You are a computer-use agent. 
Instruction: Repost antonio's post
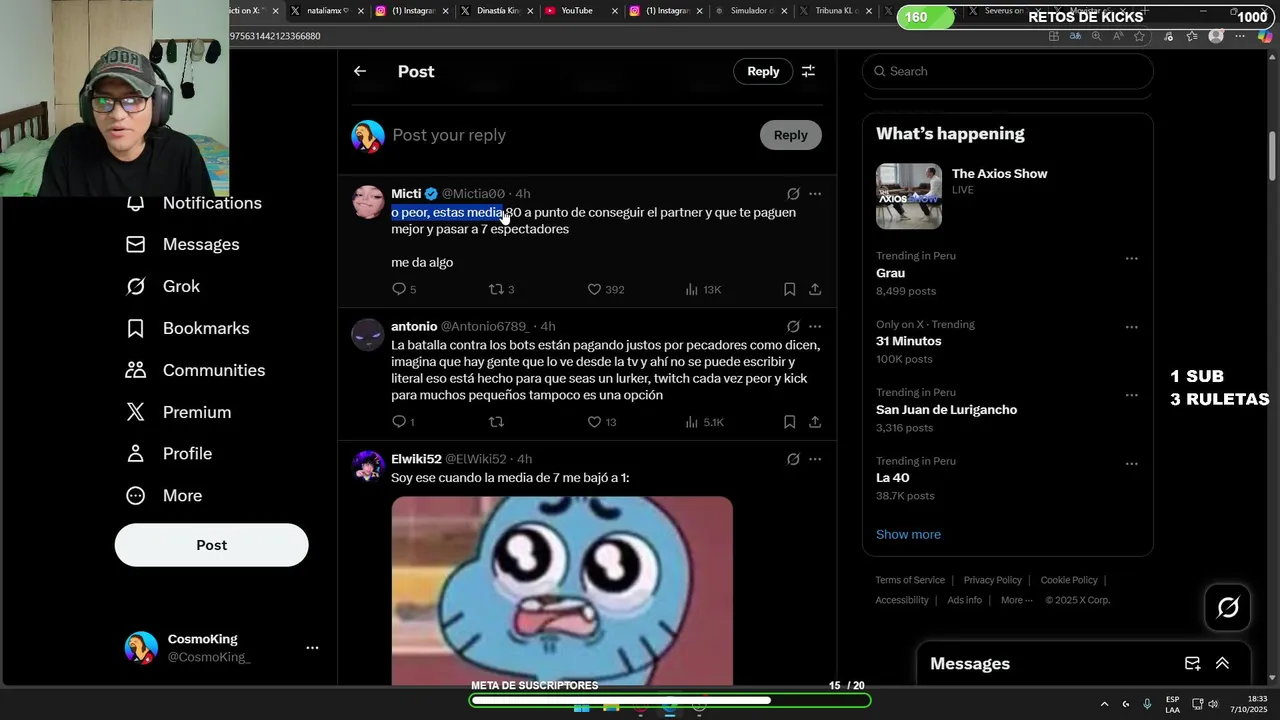(495, 422)
